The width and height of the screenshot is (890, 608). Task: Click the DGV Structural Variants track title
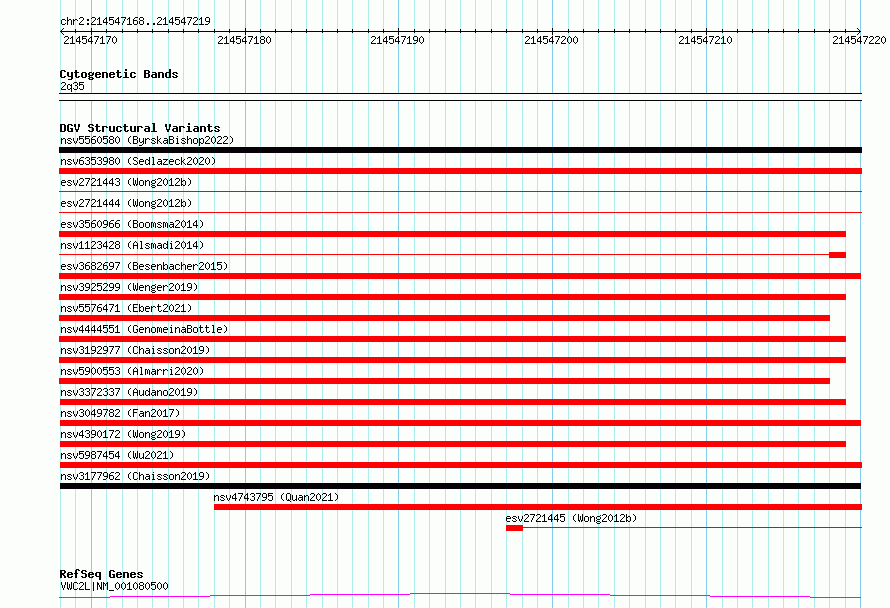click(140, 128)
